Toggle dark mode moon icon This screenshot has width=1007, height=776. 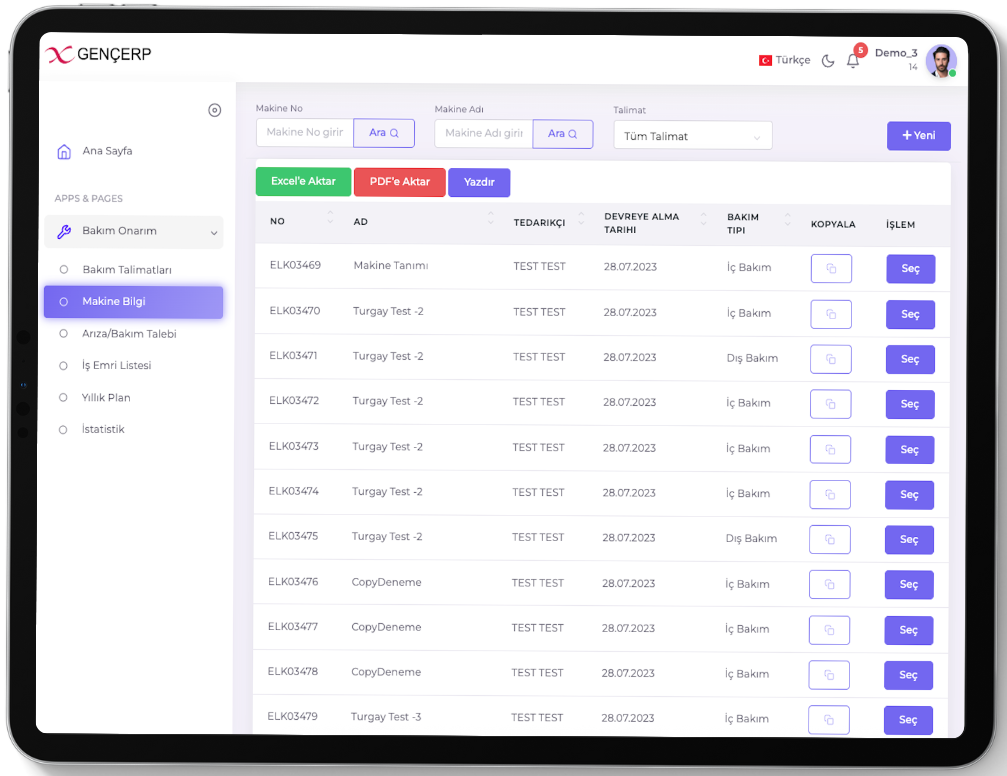828,60
